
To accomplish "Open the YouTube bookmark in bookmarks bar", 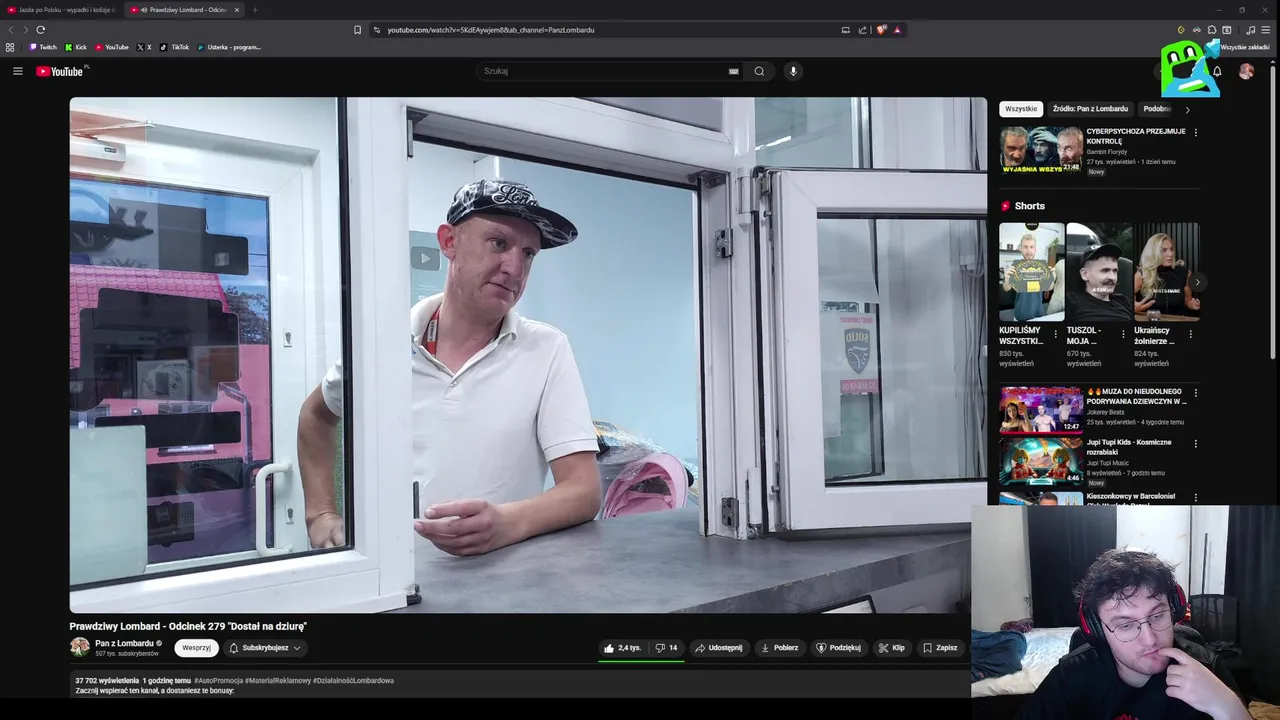I will pyautogui.click(x=112, y=47).
